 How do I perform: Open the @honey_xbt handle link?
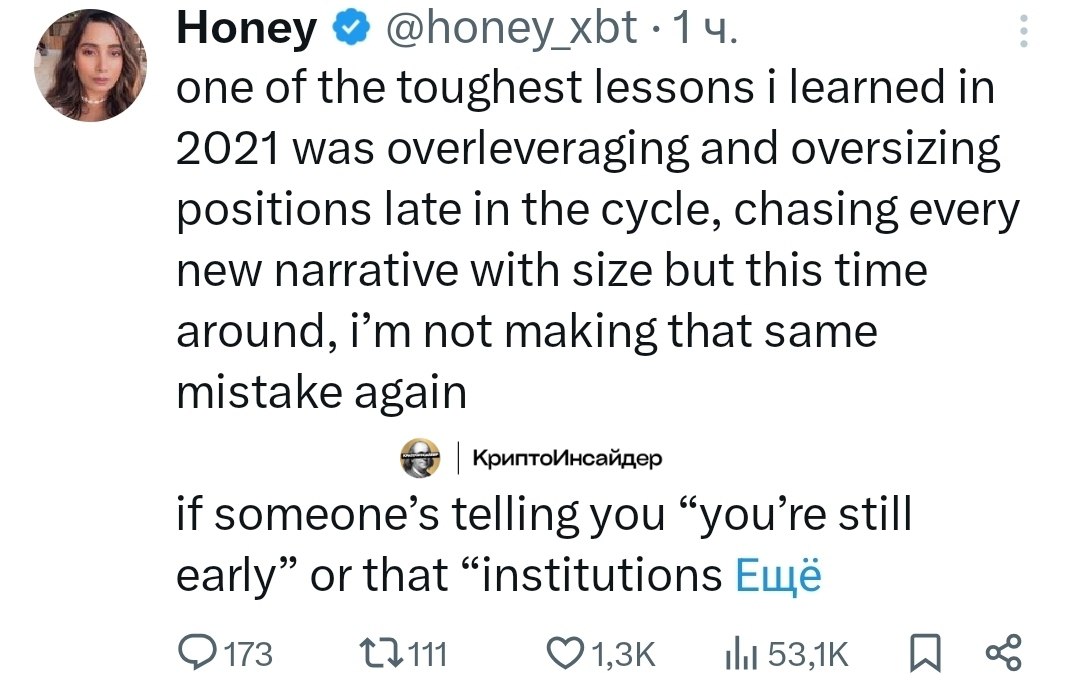(x=510, y=29)
